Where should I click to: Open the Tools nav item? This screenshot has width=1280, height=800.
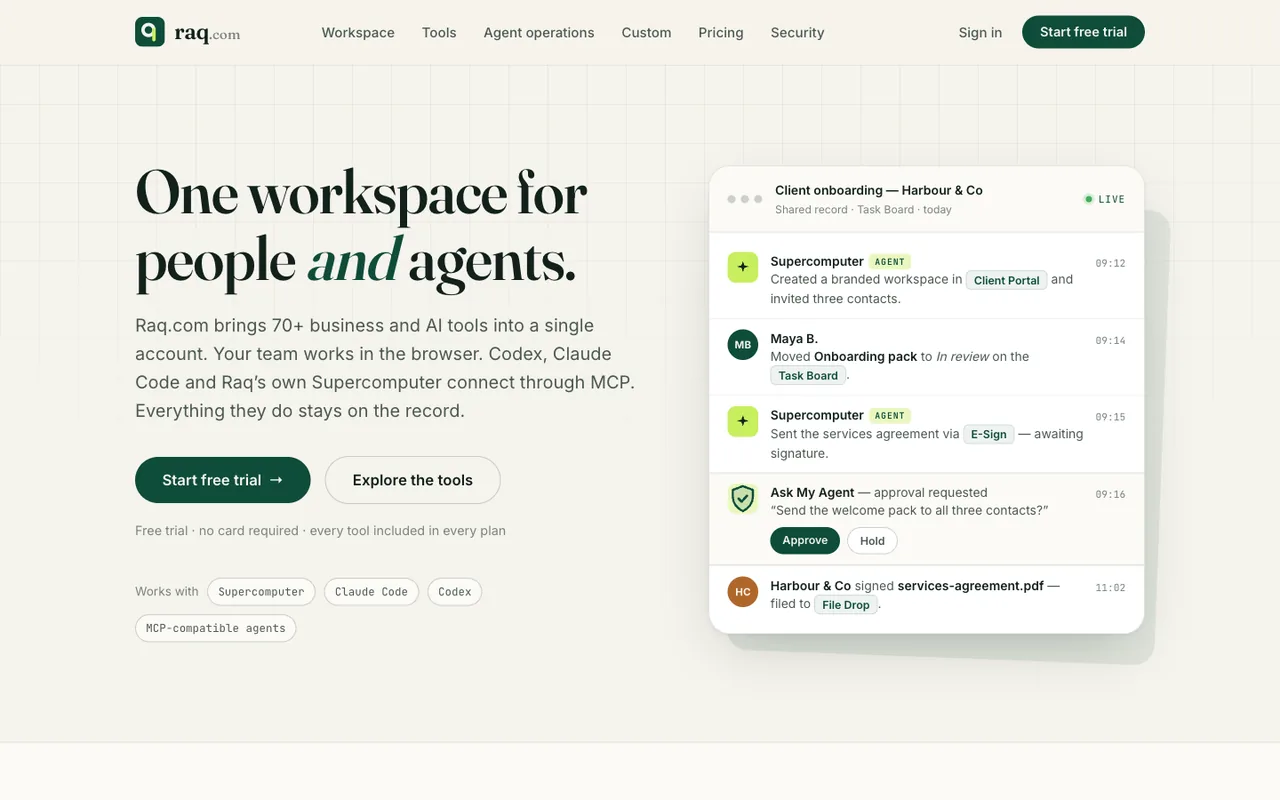(x=439, y=32)
